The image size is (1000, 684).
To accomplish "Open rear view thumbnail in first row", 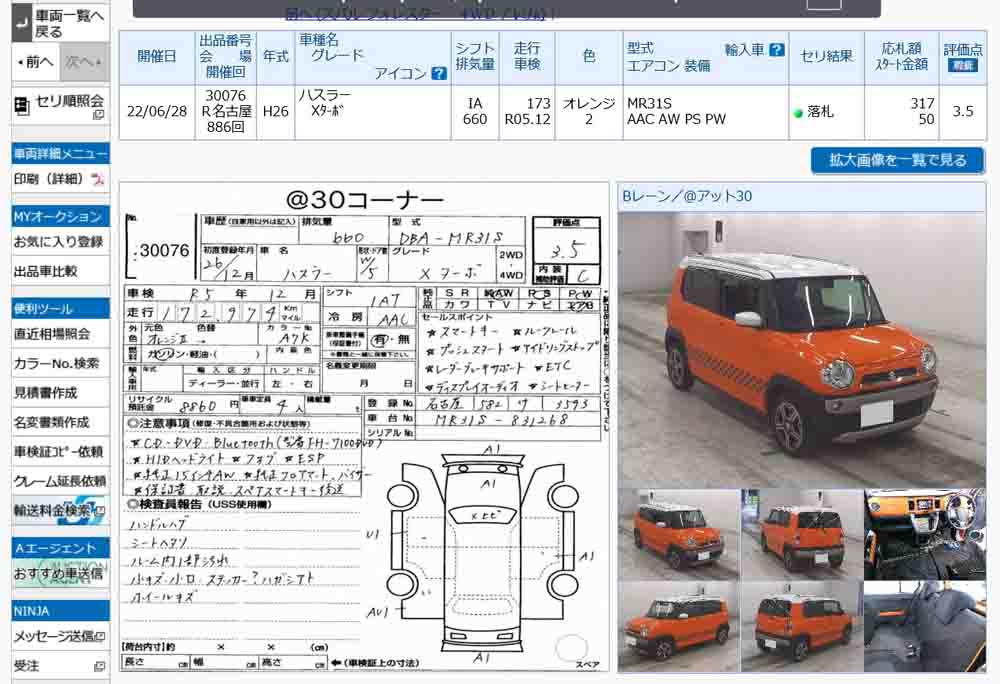I will coord(802,534).
